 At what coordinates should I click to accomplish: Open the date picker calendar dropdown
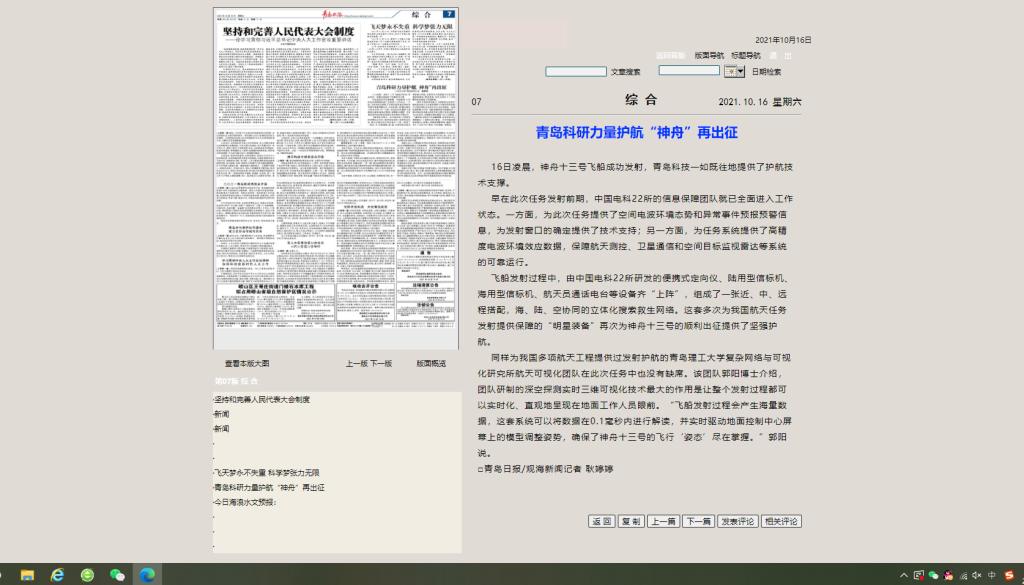(x=735, y=71)
